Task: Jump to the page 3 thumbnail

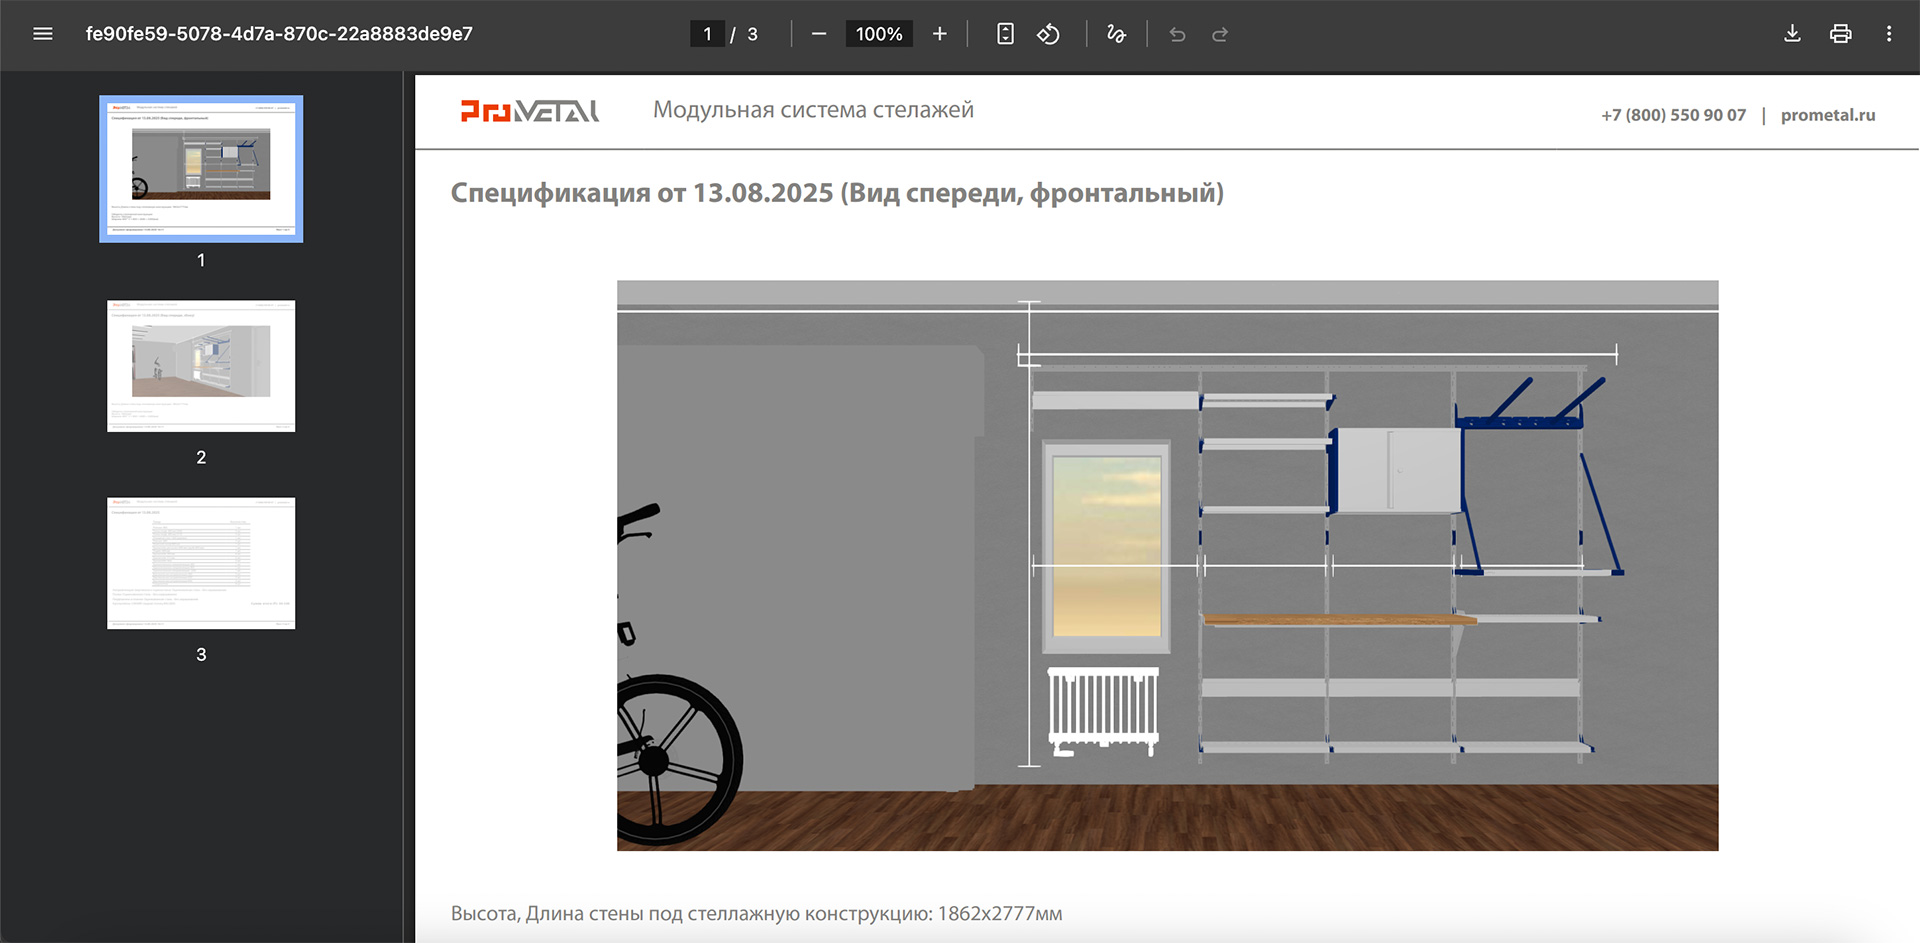Action: (201, 563)
